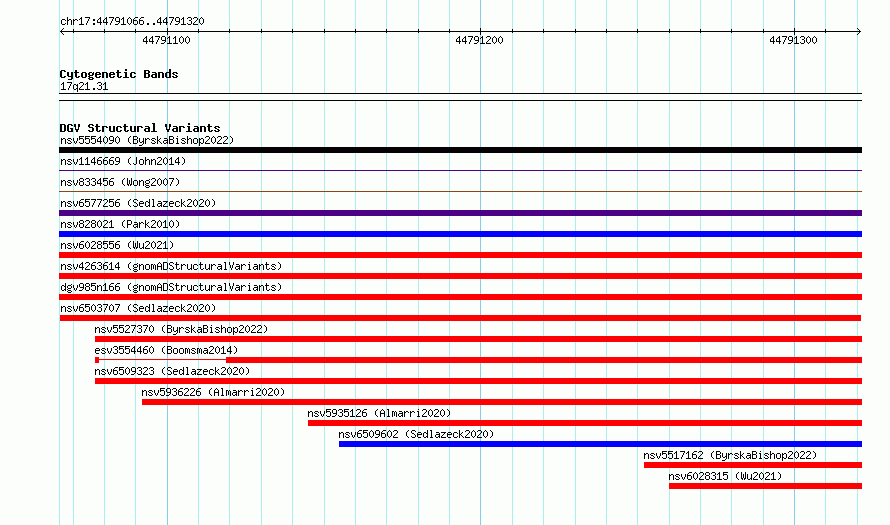This screenshot has width=890, height=525.
Task: Click the DGV Structural Variants track title
Action: pos(140,128)
